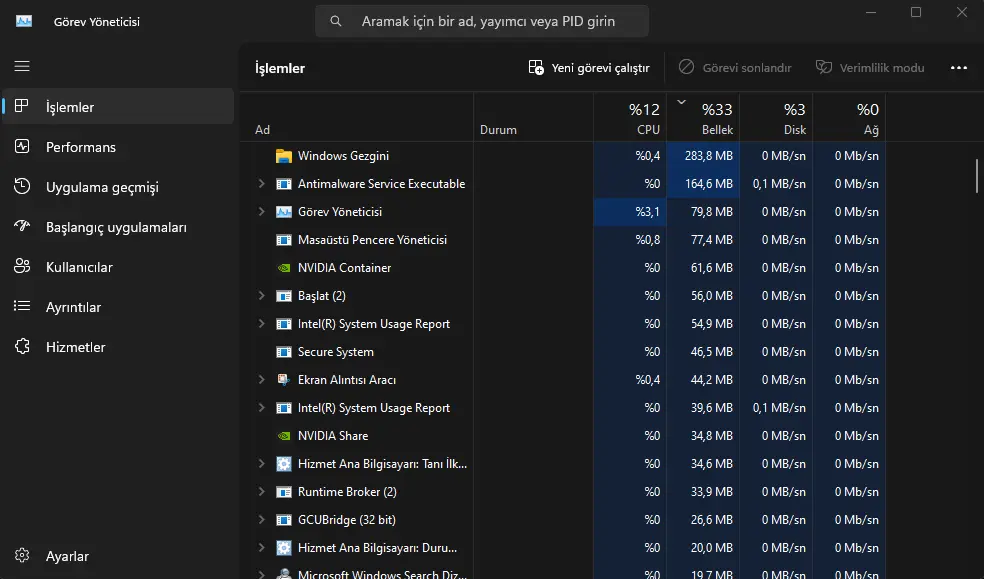
Task: Click the 164,6 MB memory value
Action: (709, 184)
